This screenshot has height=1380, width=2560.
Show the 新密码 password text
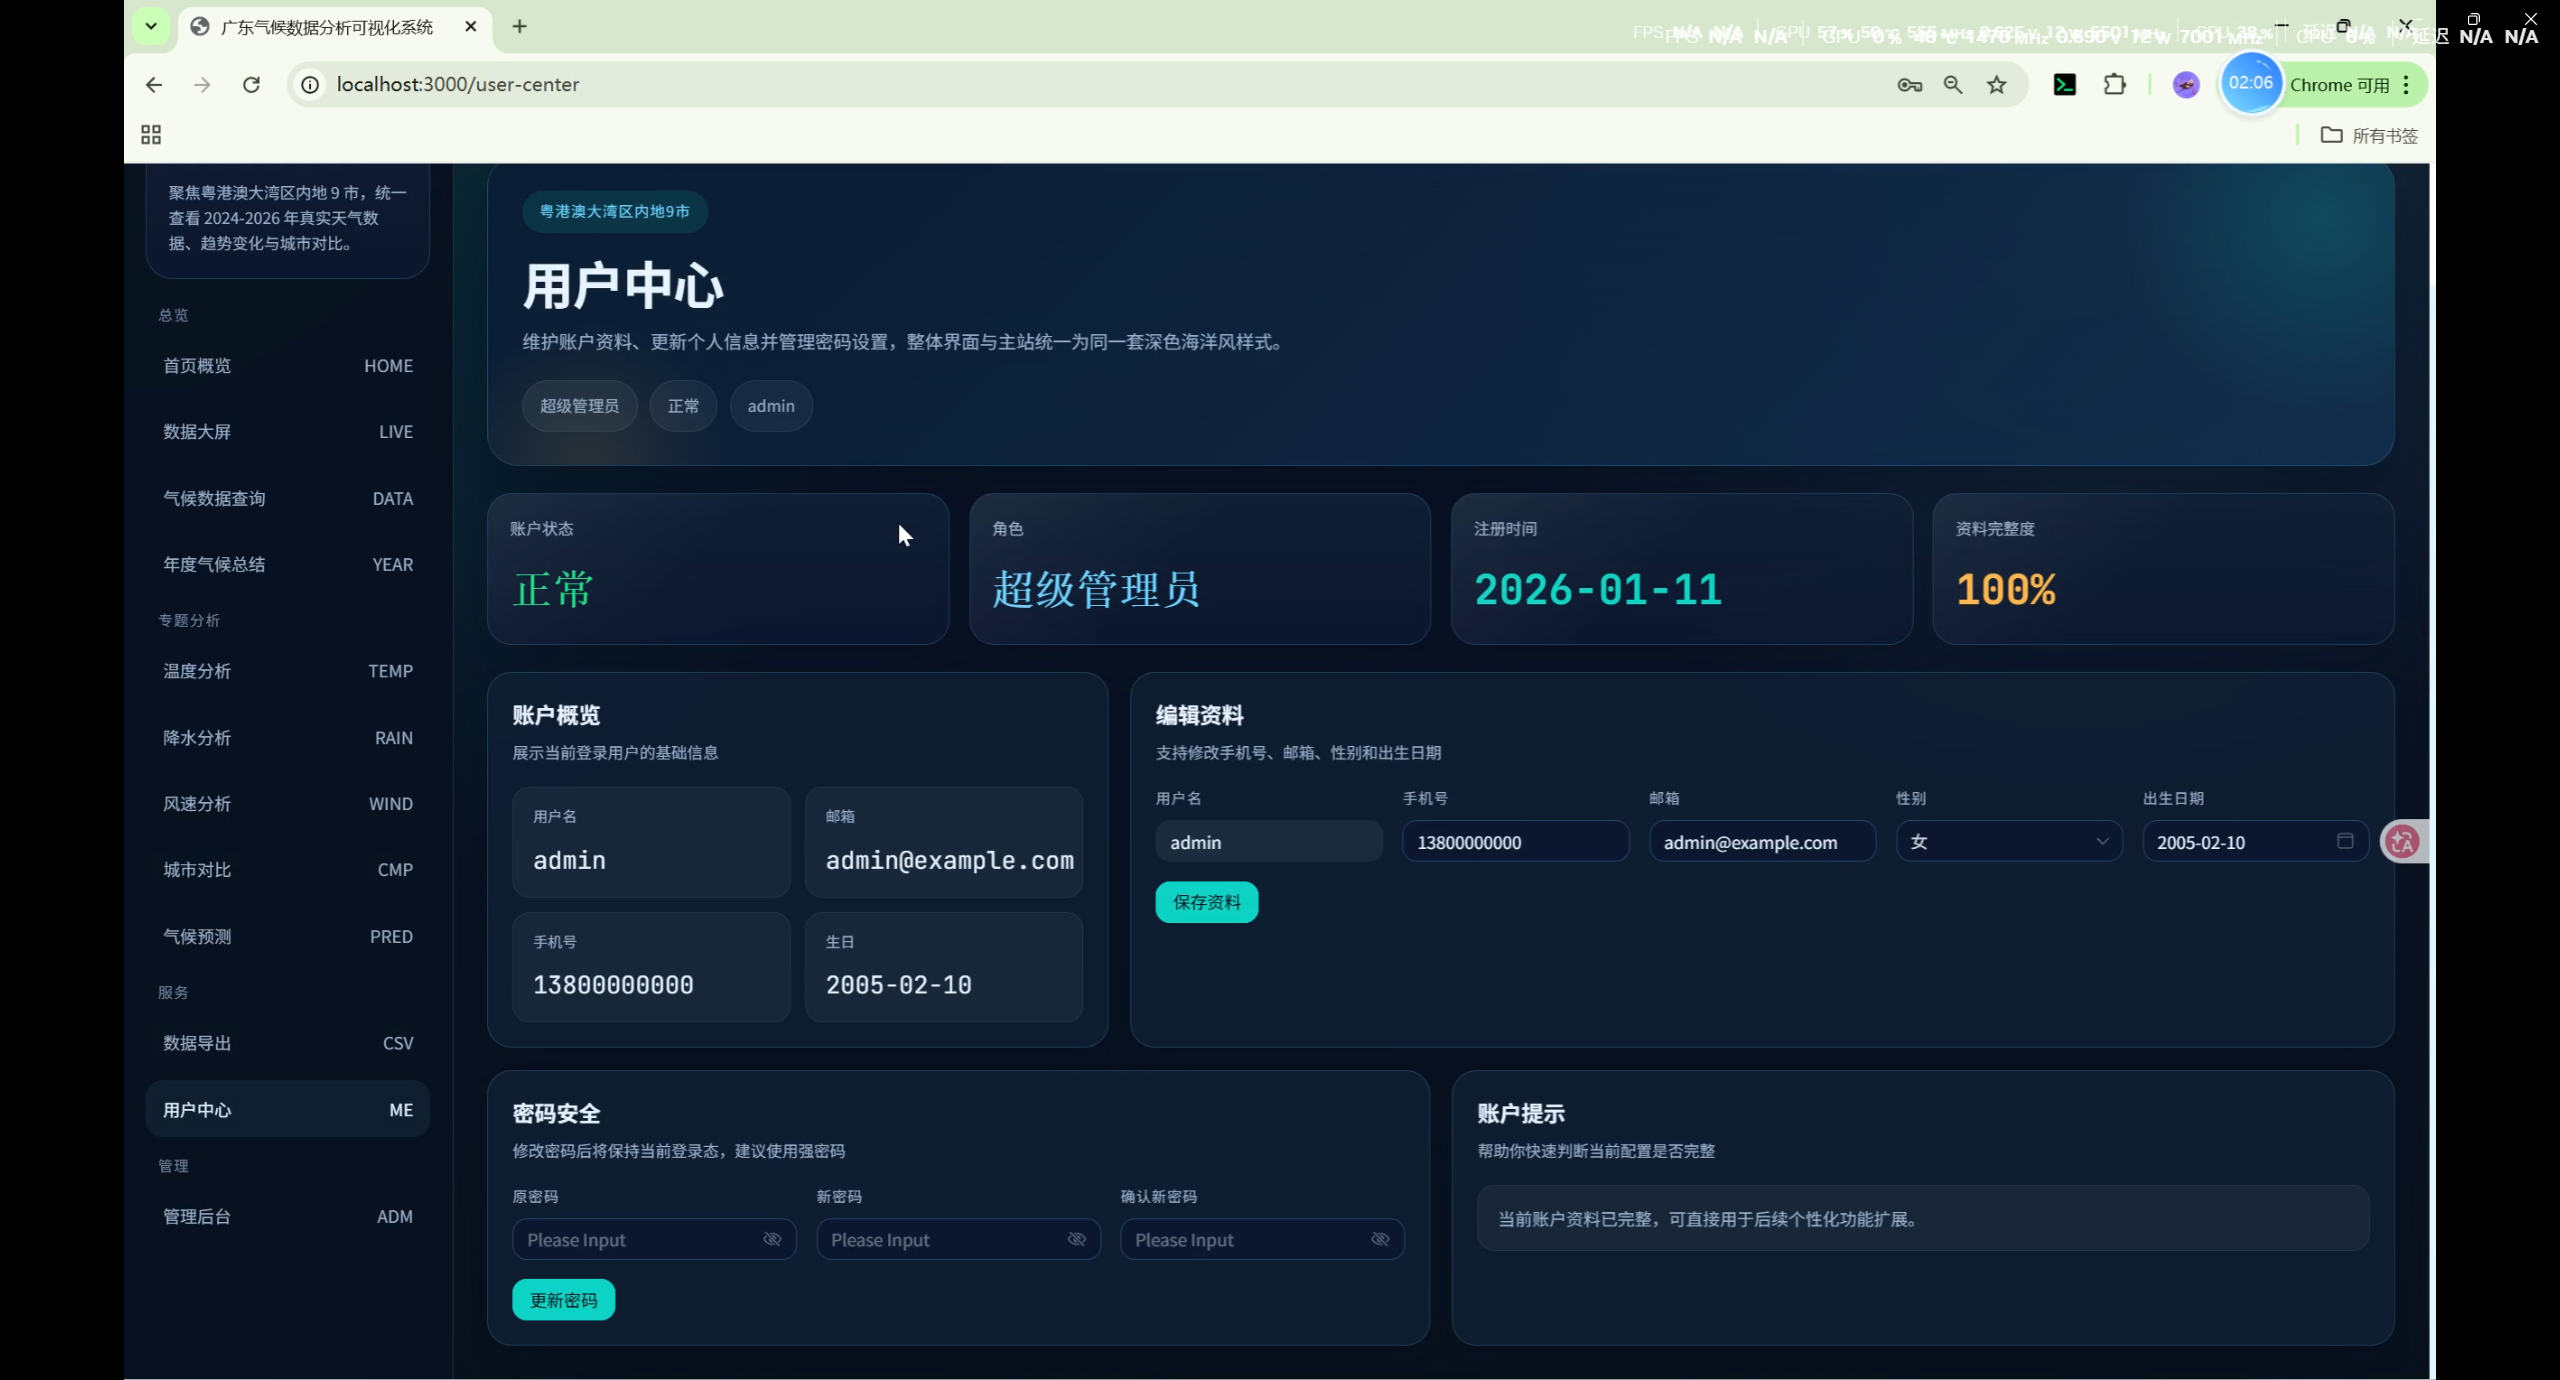click(x=1076, y=1239)
